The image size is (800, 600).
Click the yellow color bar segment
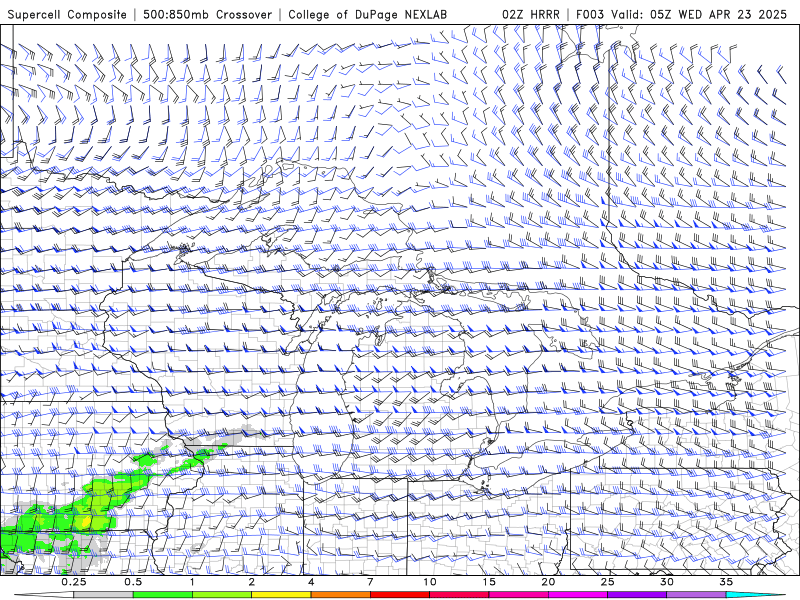click(x=281, y=595)
